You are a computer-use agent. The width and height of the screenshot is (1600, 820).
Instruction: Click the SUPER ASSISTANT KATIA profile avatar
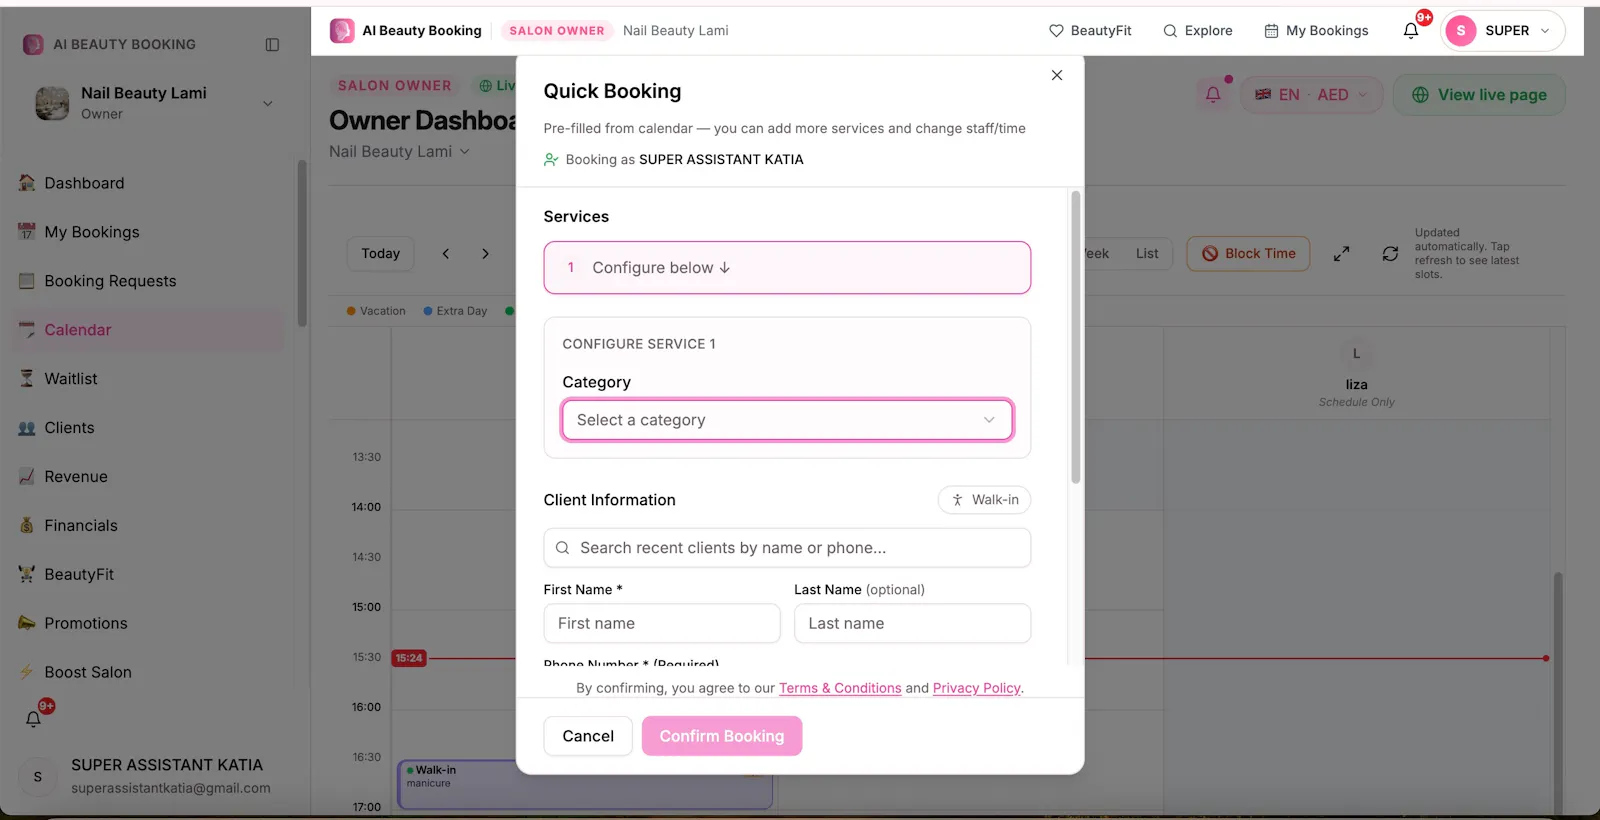click(x=38, y=777)
